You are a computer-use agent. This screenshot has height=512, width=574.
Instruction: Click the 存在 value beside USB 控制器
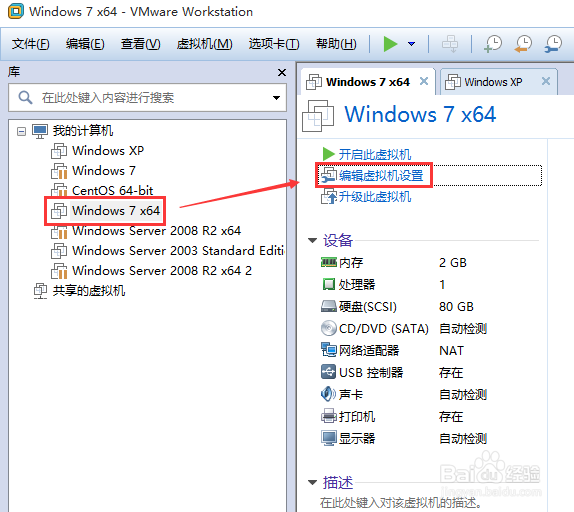pos(451,373)
